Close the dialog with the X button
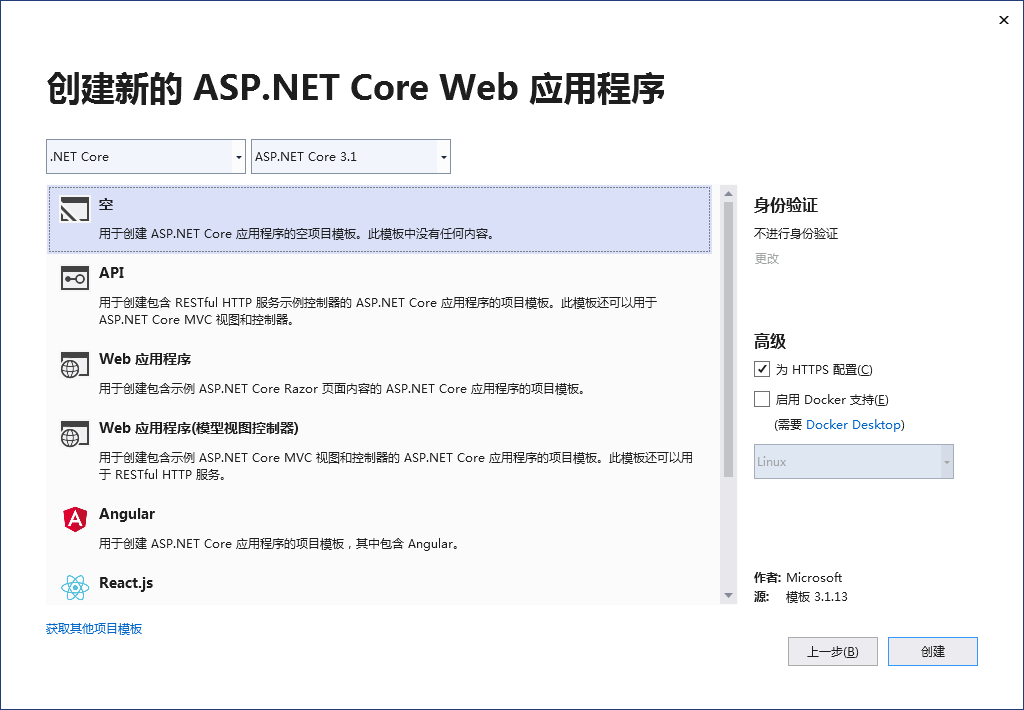This screenshot has height=710, width=1024. [1004, 20]
